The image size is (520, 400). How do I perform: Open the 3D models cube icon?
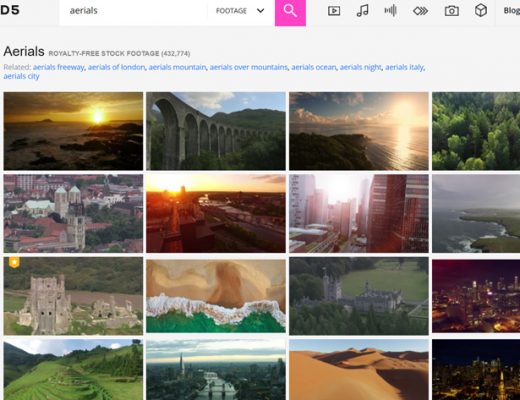coord(481,11)
